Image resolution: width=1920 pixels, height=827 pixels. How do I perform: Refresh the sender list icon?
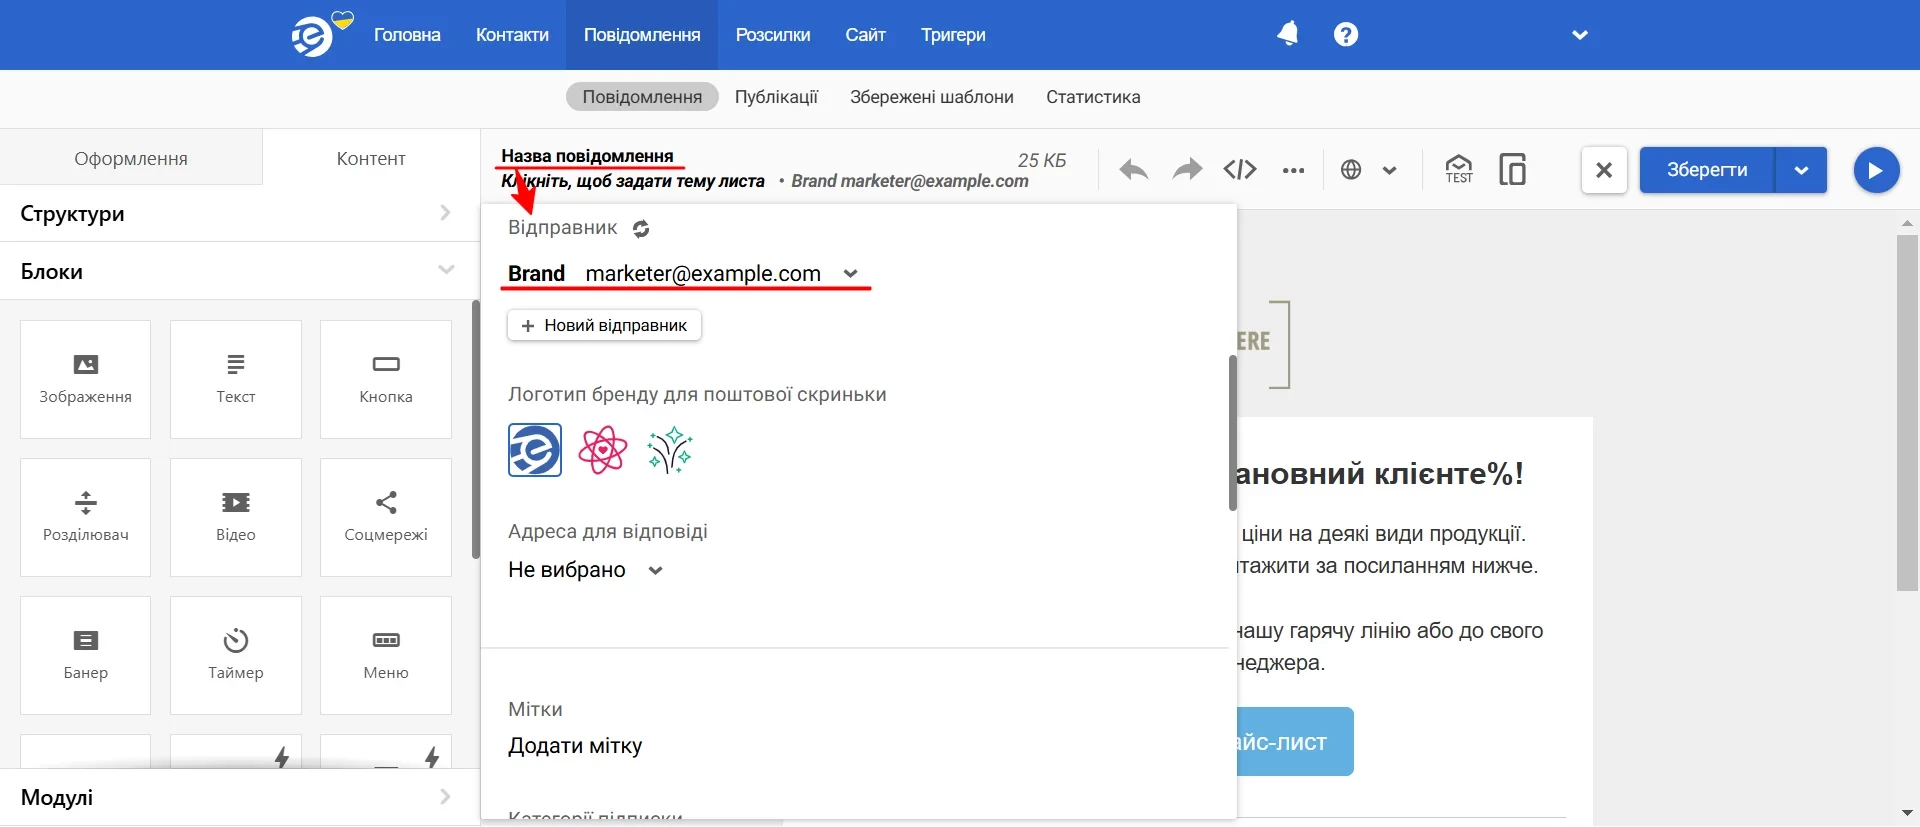click(x=641, y=229)
